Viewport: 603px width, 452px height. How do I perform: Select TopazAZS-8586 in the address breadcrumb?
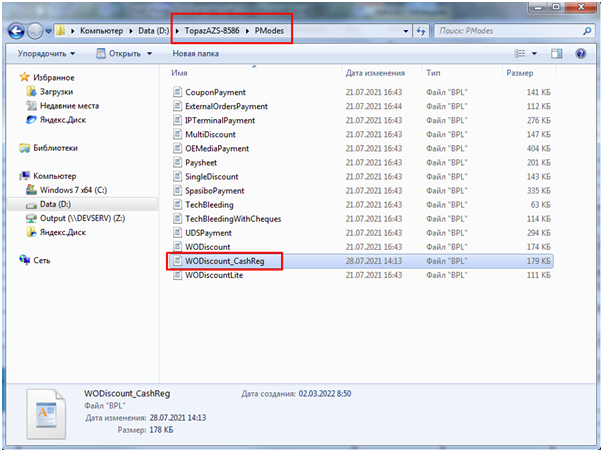pyautogui.click(x=212, y=31)
